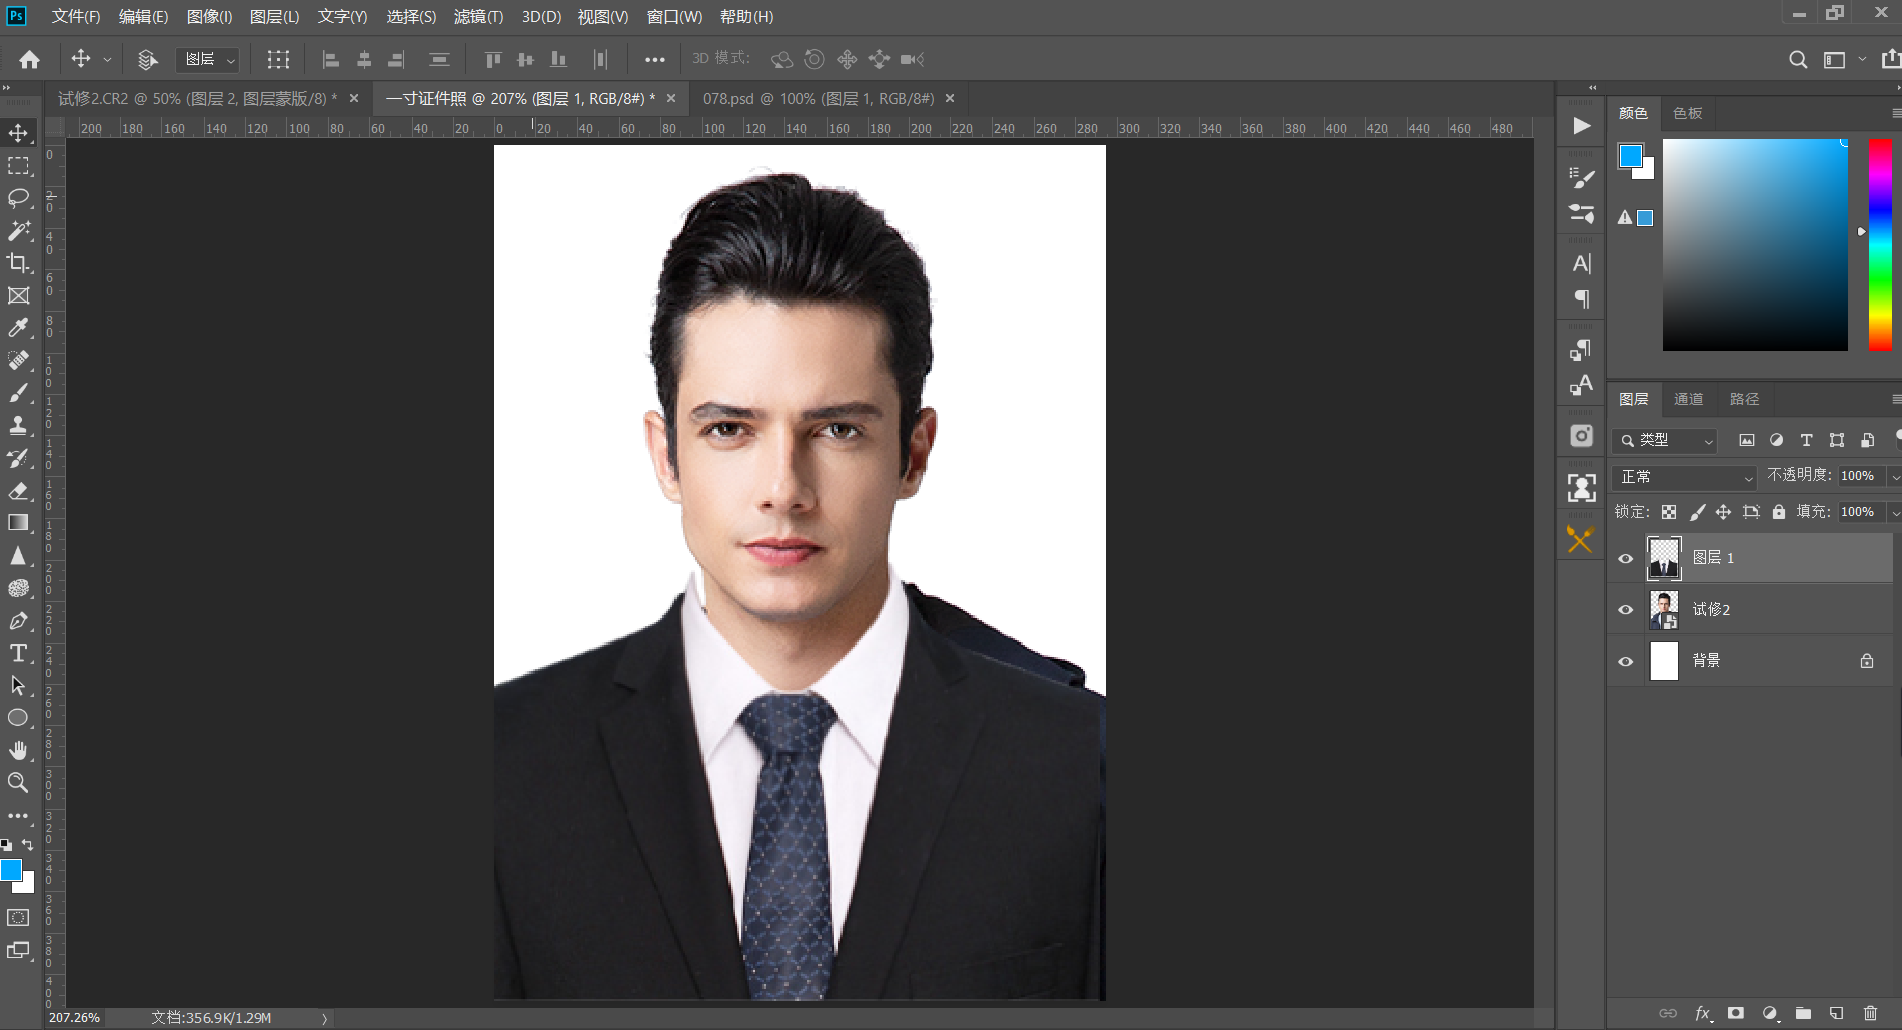
Task: Toggle lock all padlock icon
Action: click(x=1779, y=512)
